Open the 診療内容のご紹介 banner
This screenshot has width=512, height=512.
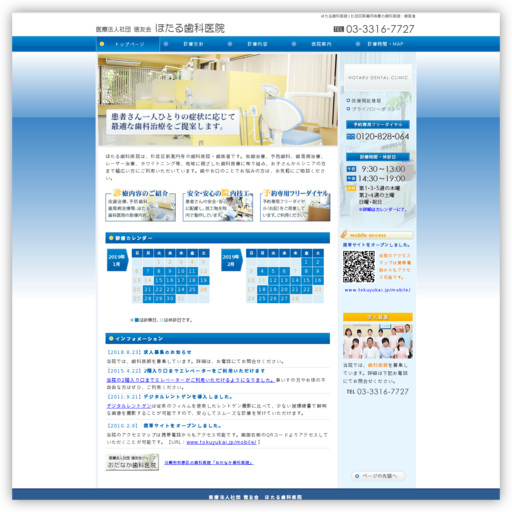click(140, 205)
